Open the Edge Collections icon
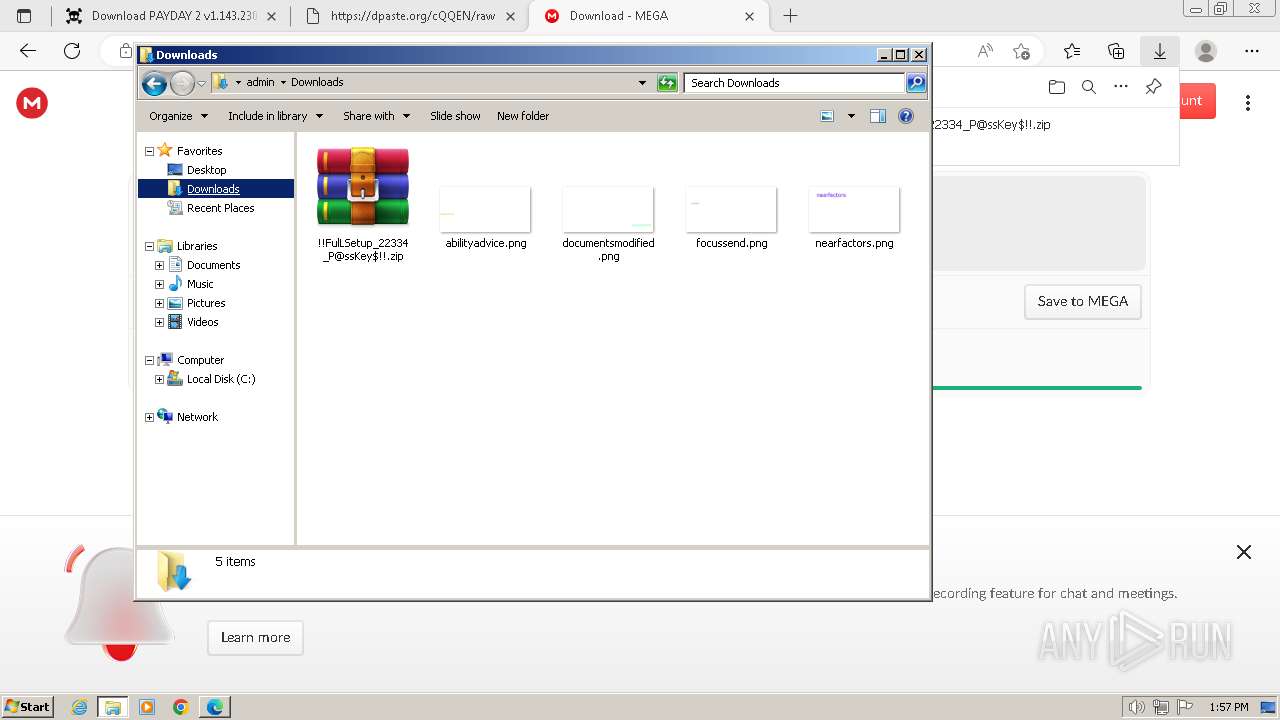The image size is (1280, 720). pos(1116,51)
